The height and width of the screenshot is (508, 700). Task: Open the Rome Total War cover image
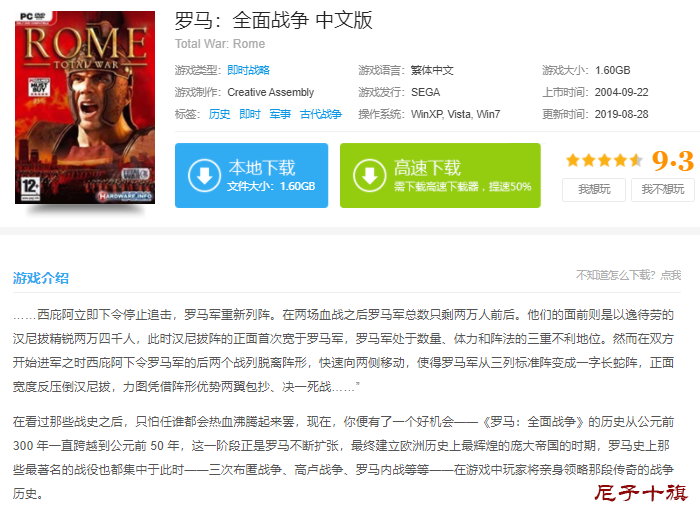coord(85,108)
